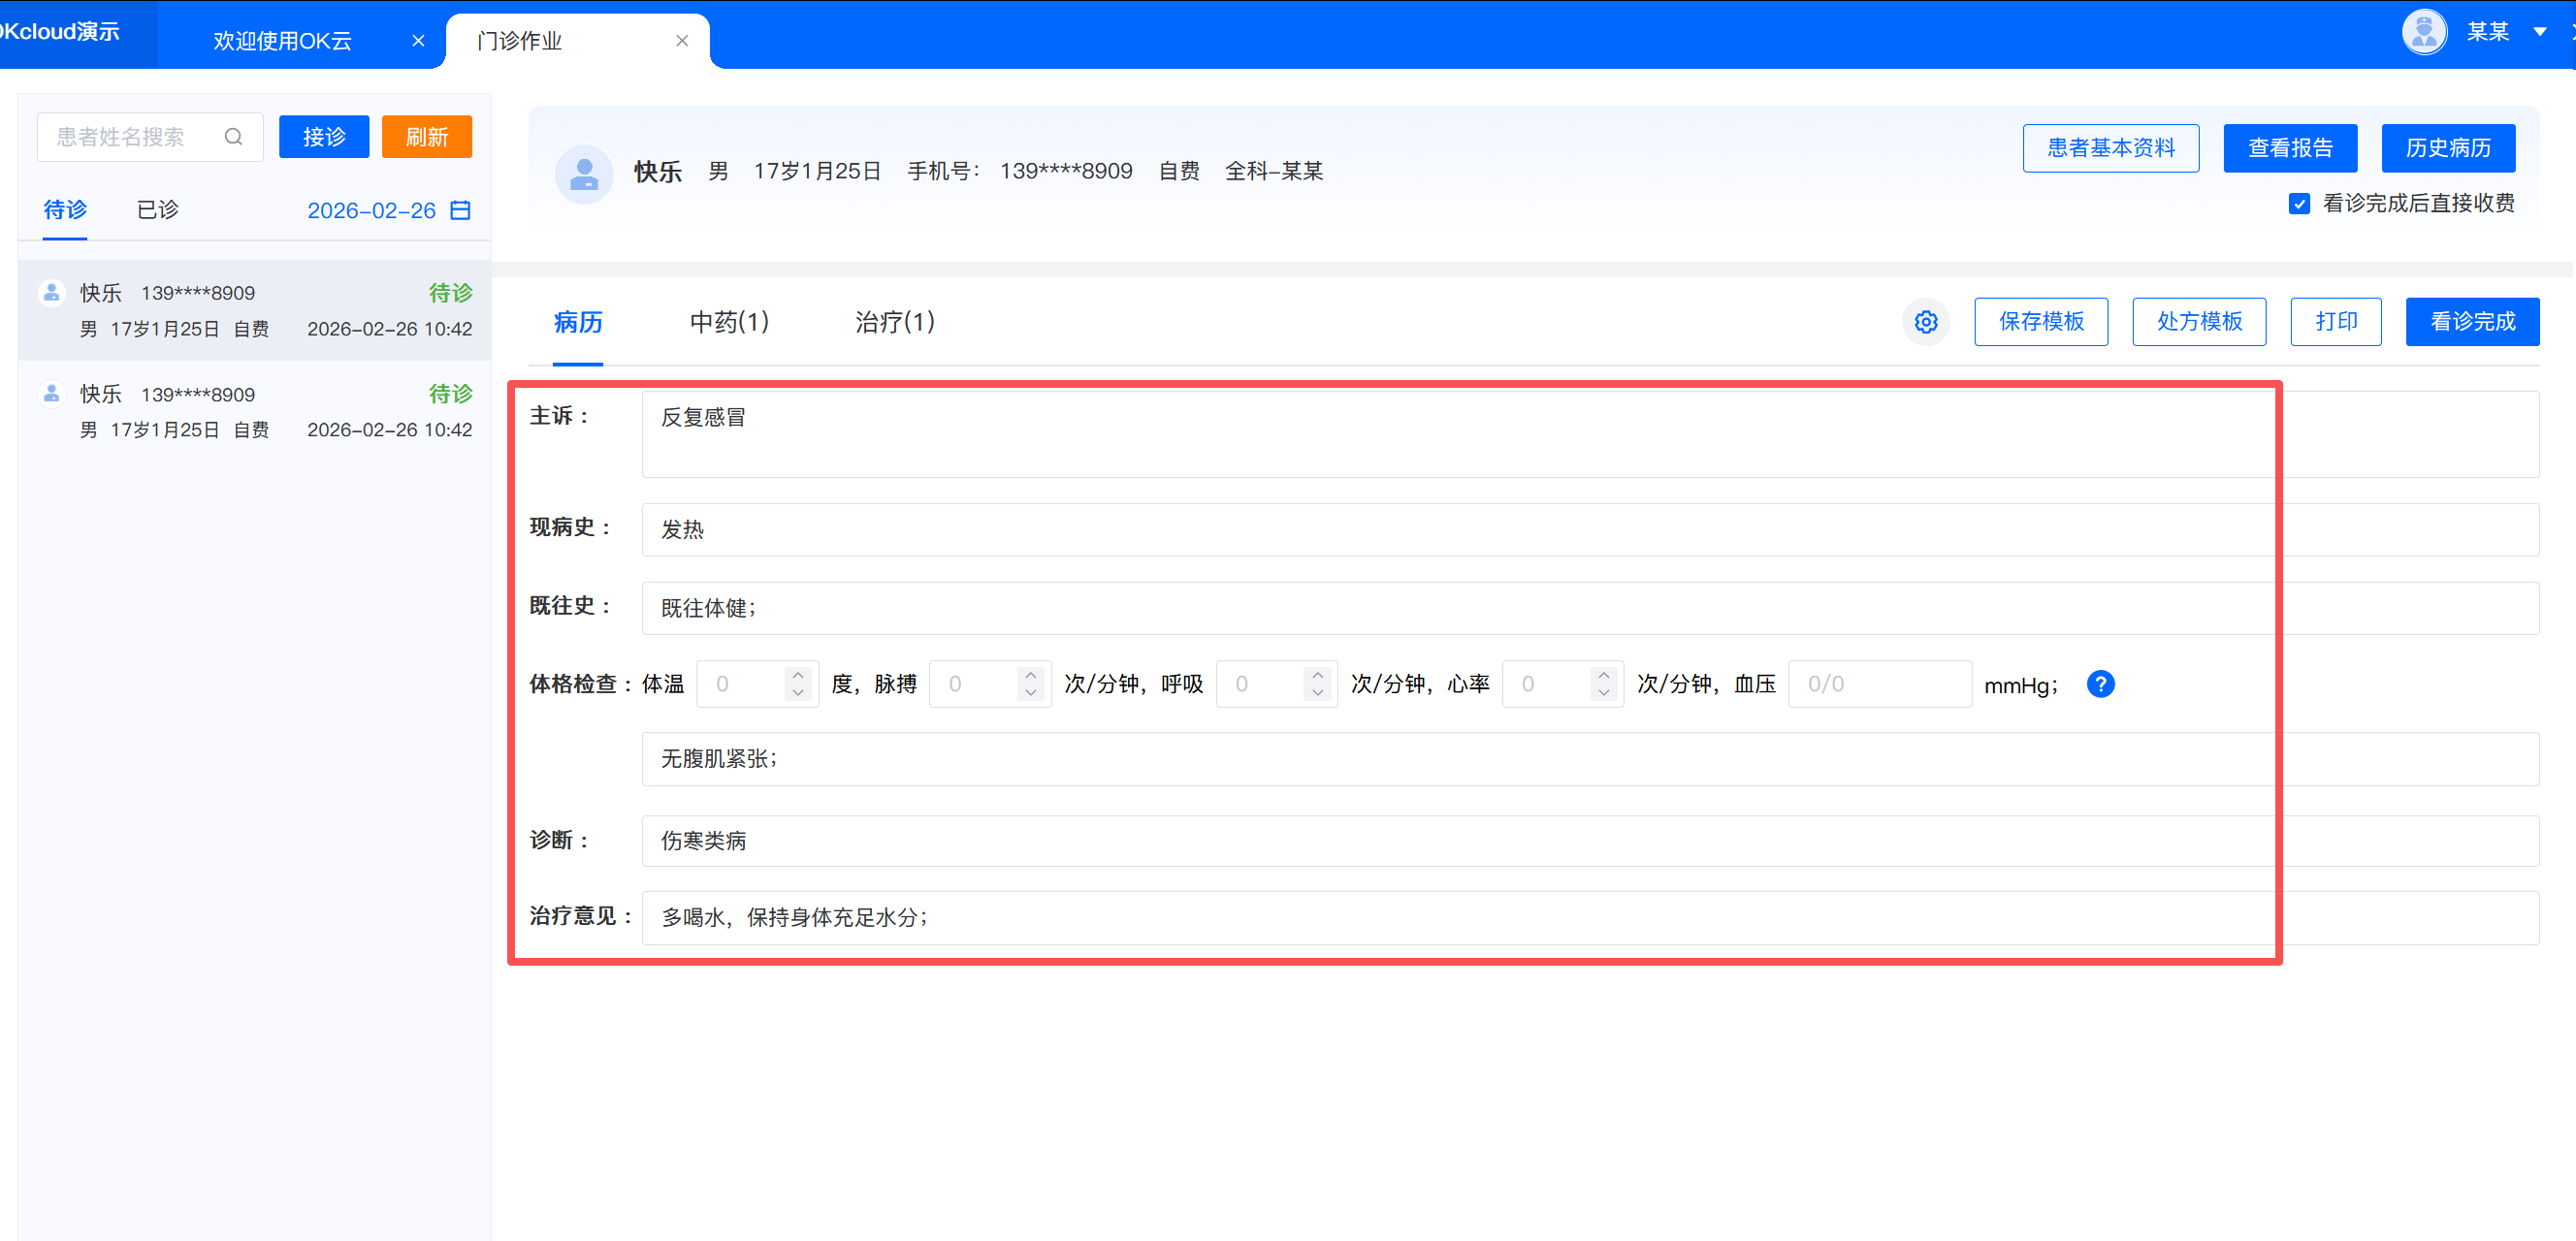Click the blue help question mark
This screenshot has width=2576, height=1241.
pos(2100,684)
